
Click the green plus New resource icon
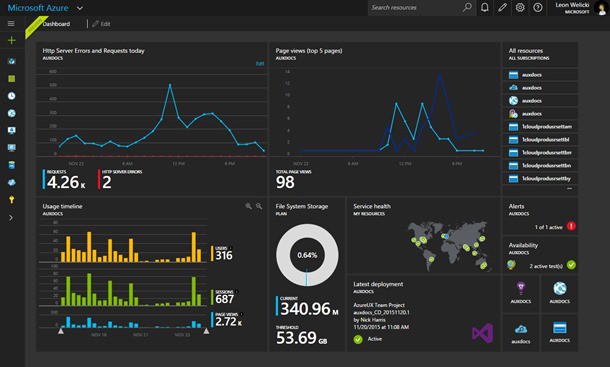coord(11,40)
